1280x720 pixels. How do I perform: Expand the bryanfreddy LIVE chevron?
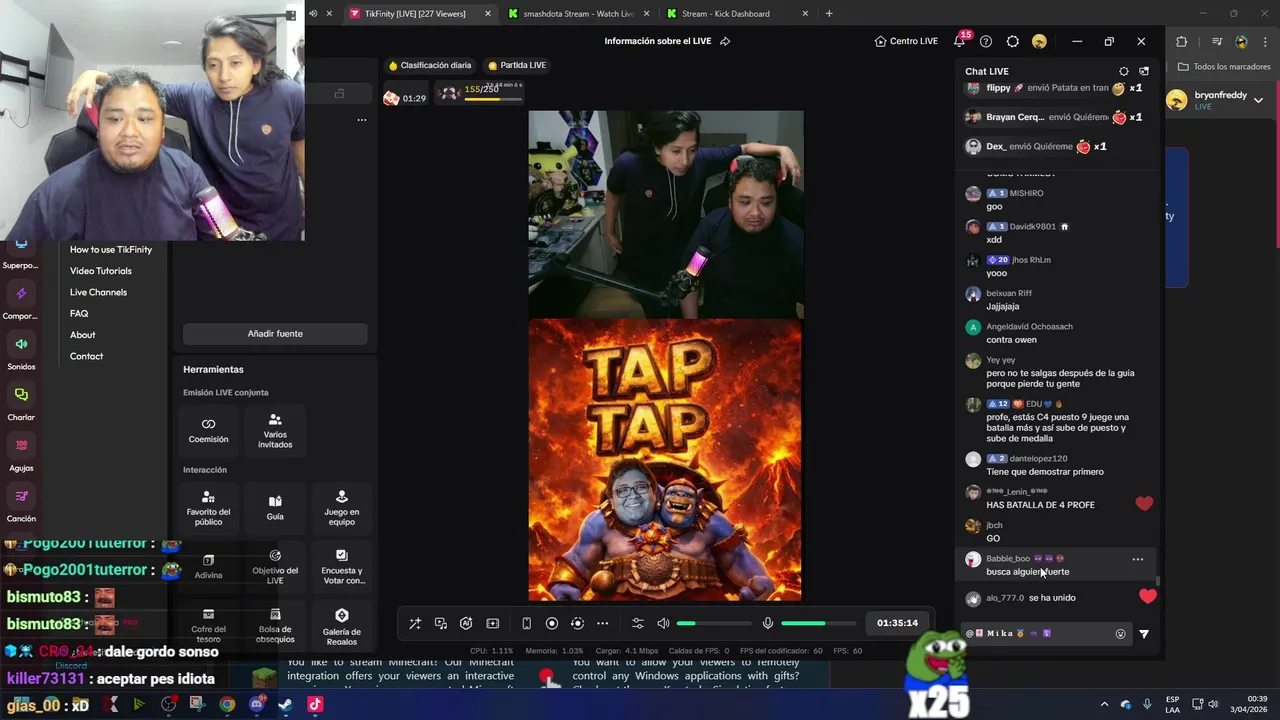coord(1258,99)
